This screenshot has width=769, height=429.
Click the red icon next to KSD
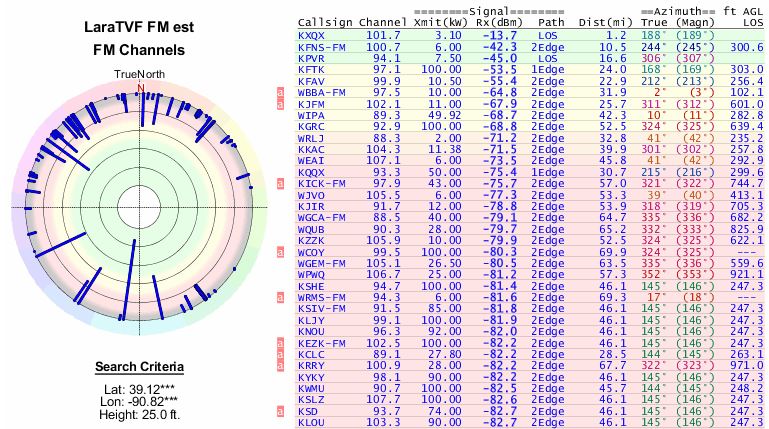(x=281, y=411)
